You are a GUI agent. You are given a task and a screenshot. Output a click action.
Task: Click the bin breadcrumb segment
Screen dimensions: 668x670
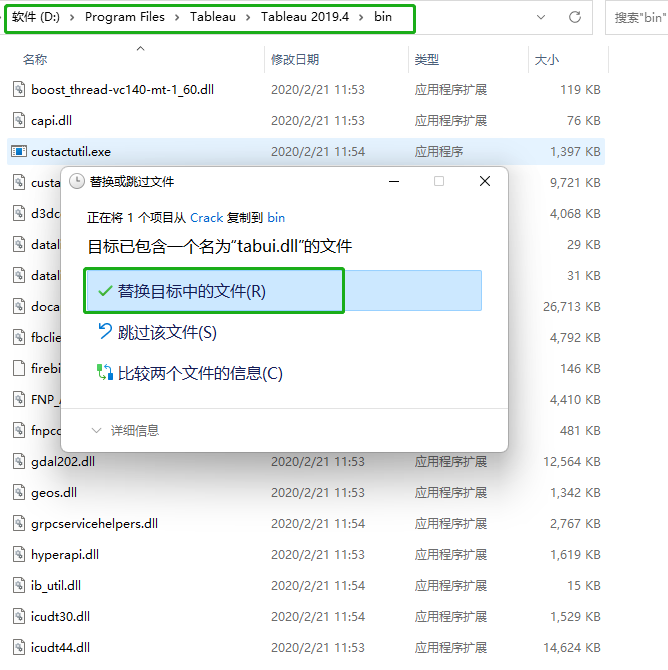pyautogui.click(x=383, y=17)
